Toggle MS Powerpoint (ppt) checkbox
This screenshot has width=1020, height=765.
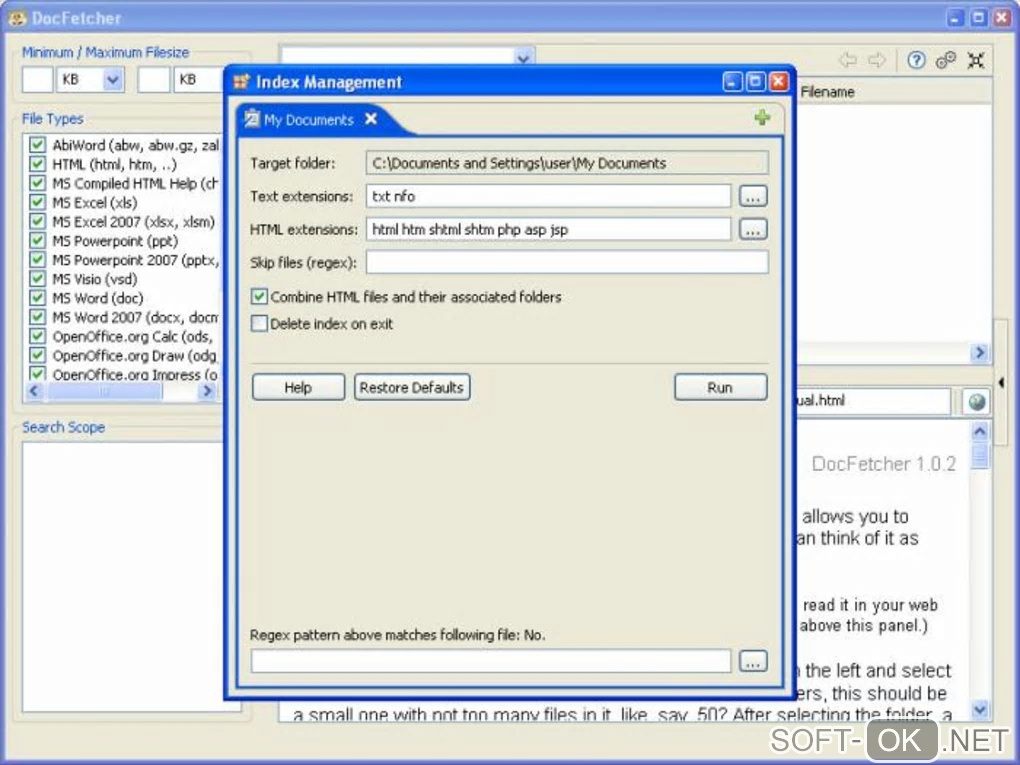point(38,240)
